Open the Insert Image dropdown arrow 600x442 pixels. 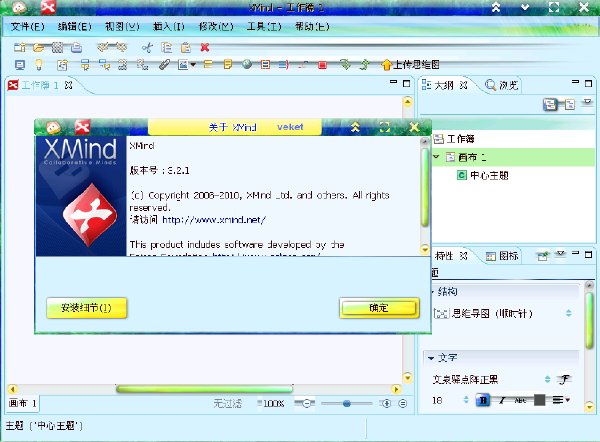193,65
